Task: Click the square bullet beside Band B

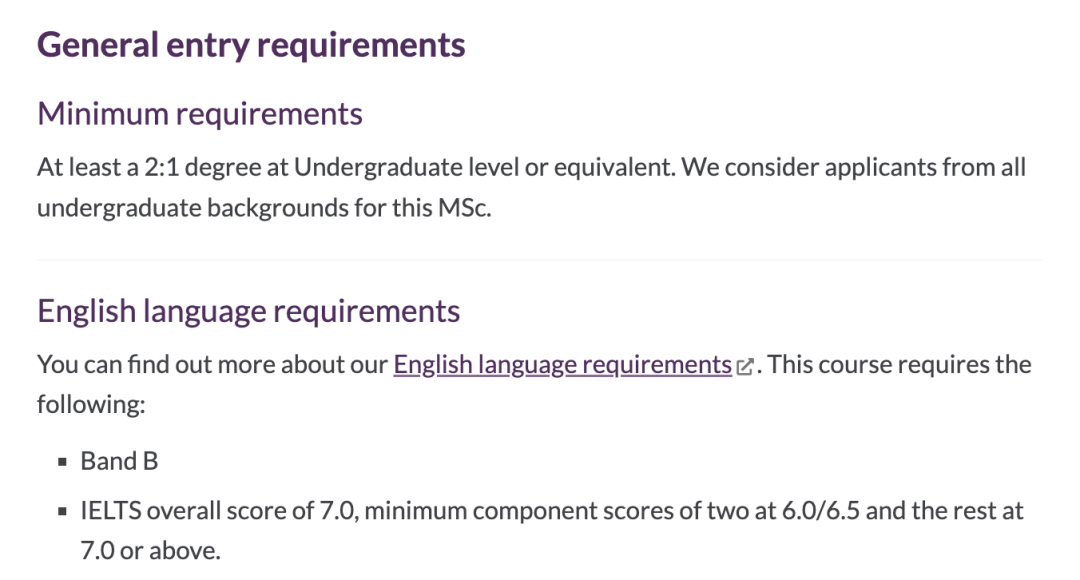Action: pyautogui.click(x=63, y=462)
